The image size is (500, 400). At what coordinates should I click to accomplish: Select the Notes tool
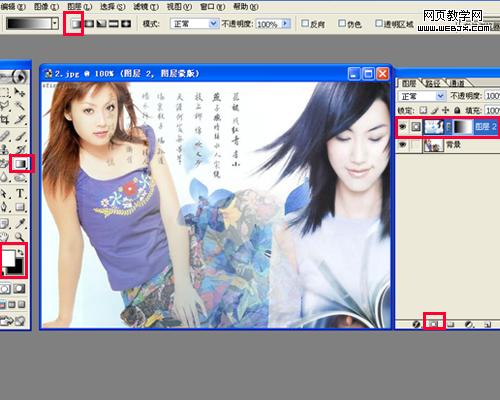click(5, 223)
